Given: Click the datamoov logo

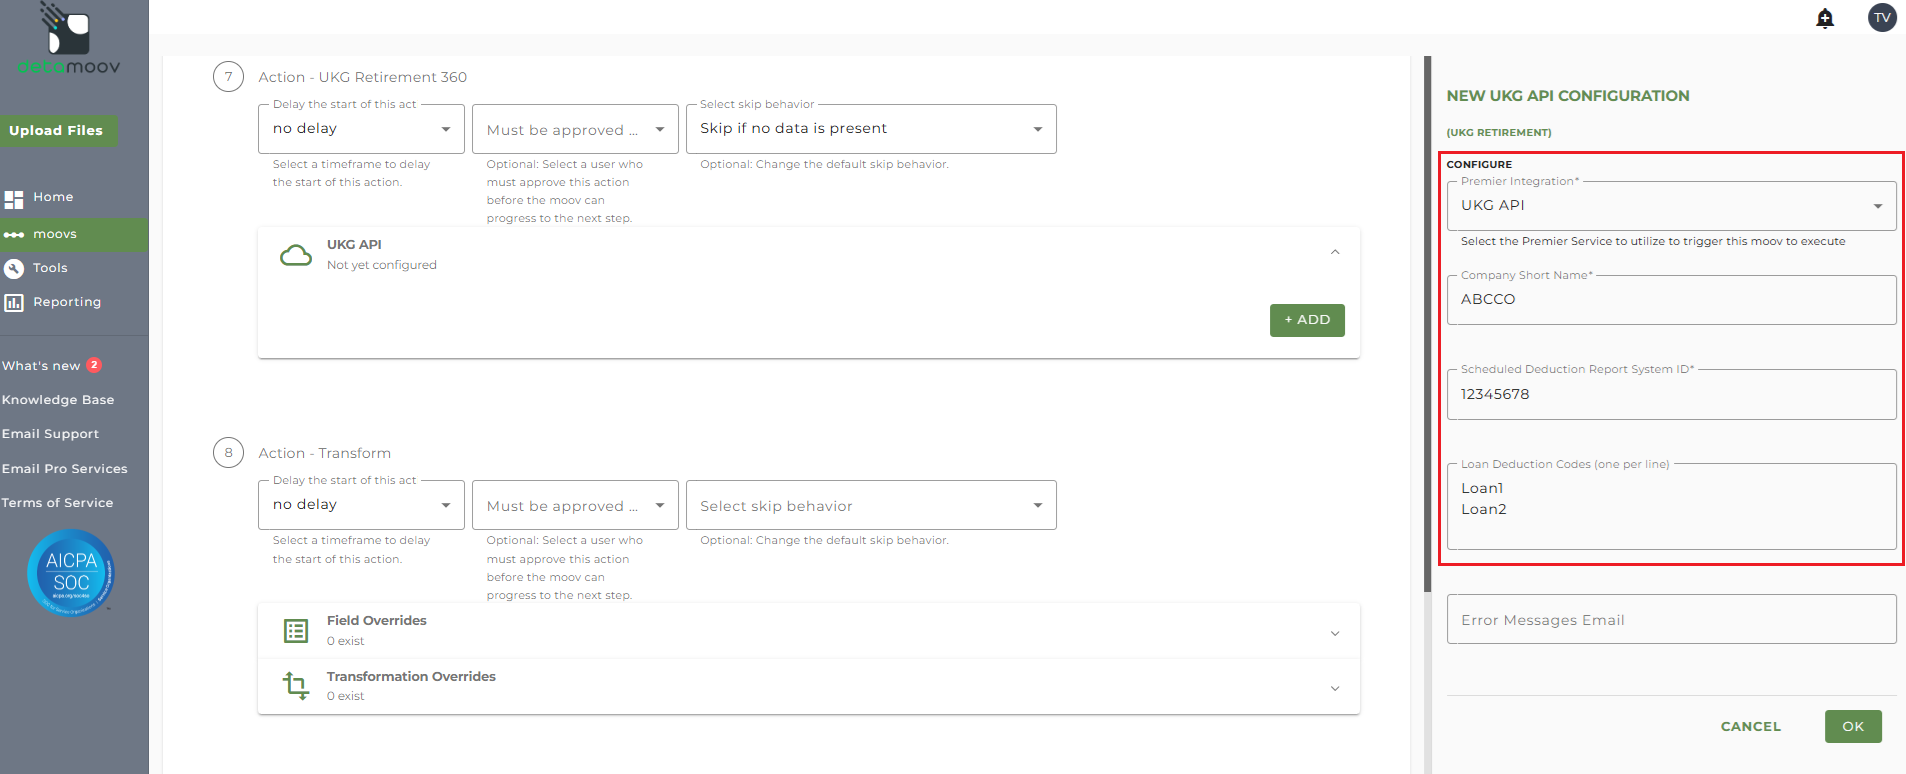Looking at the screenshot, I should tap(69, 39).
